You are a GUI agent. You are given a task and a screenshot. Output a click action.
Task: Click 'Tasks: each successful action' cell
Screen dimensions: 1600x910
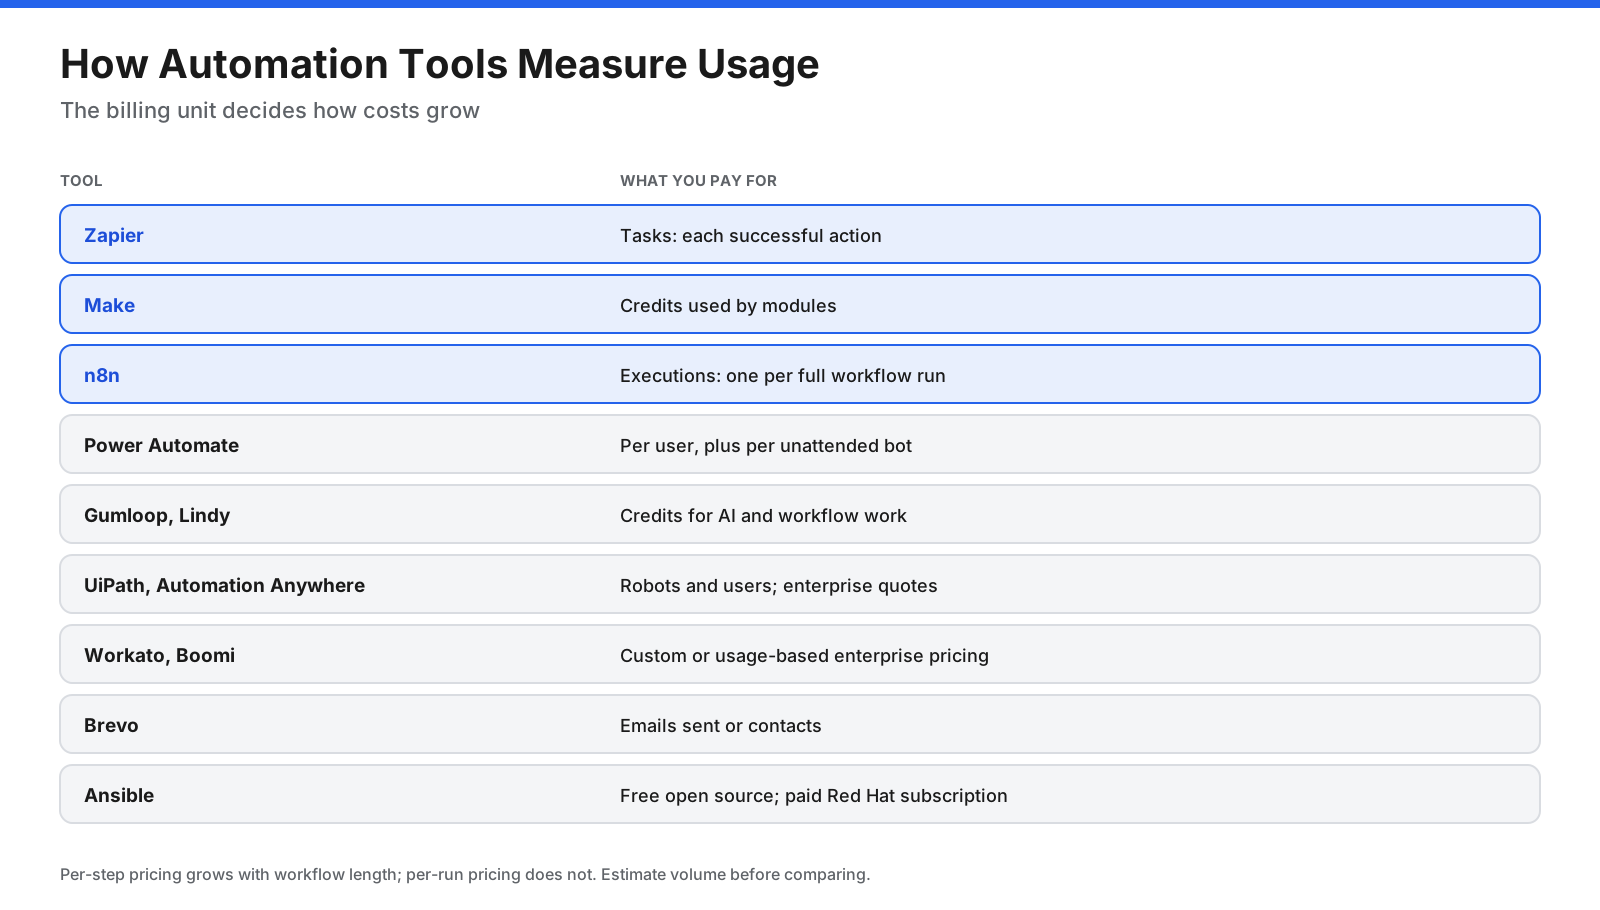pos(751,236)
